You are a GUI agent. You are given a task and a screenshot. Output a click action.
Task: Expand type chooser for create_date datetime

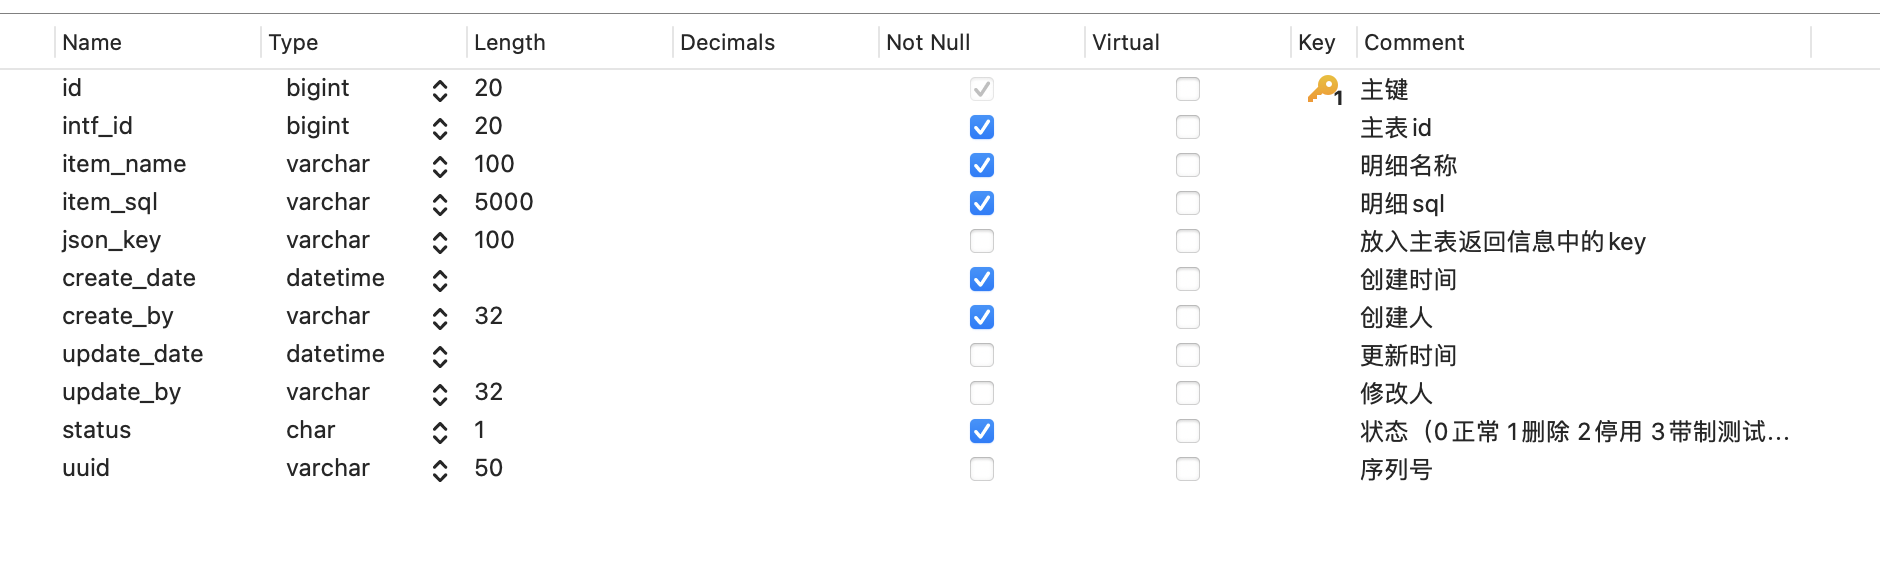[440, 280]
